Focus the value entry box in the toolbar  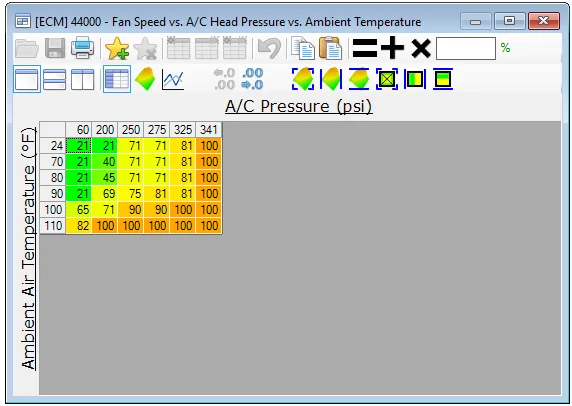point(466,48)
